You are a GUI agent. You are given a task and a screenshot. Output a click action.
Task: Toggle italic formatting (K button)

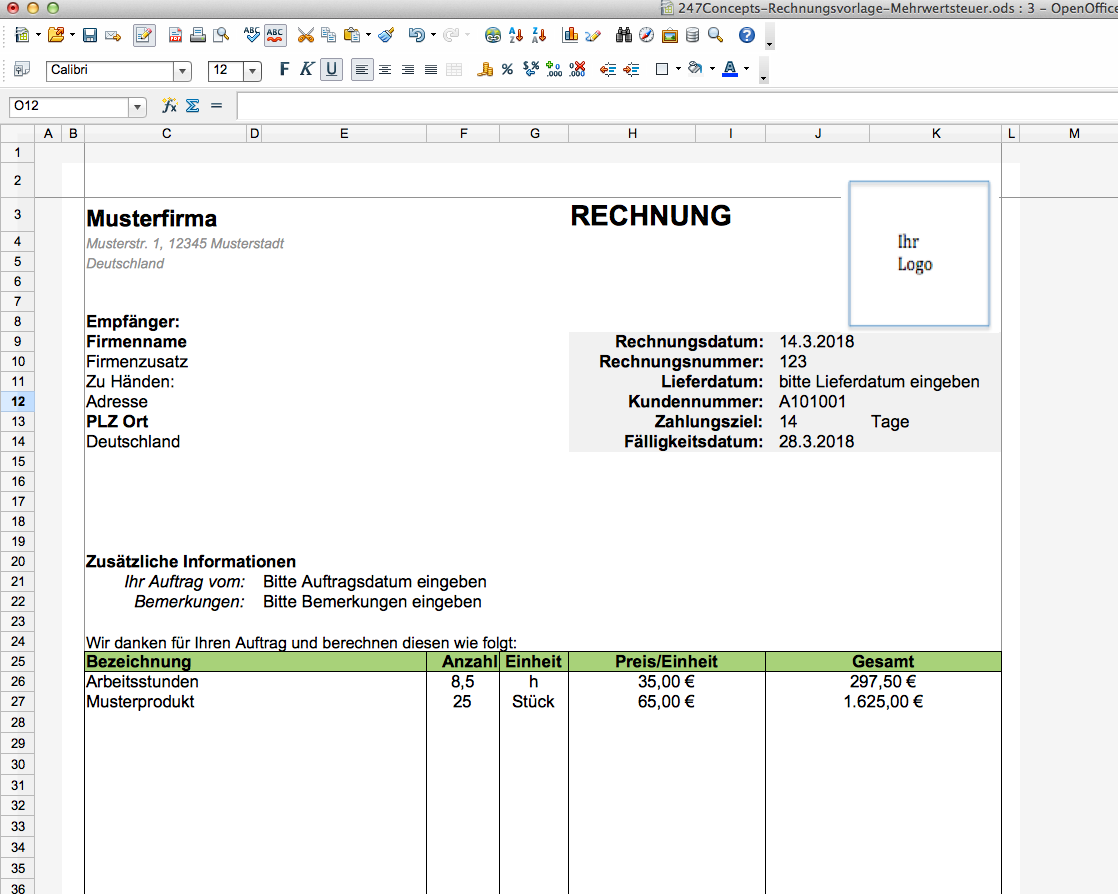tap(307, 70)
